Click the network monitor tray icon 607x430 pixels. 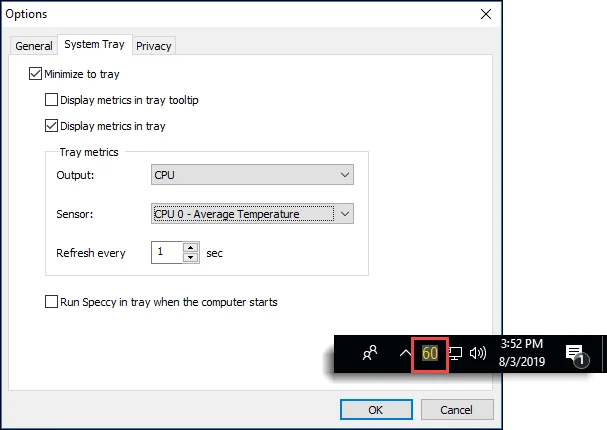click(455, 353)
